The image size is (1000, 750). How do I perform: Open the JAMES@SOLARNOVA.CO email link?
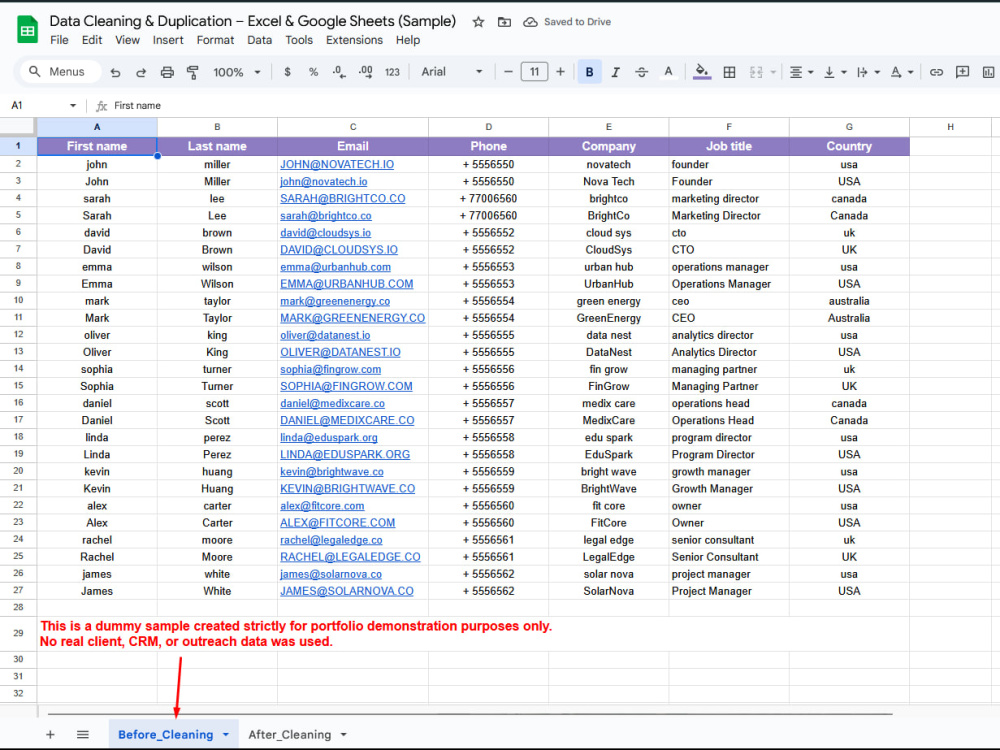pos(347,591)
